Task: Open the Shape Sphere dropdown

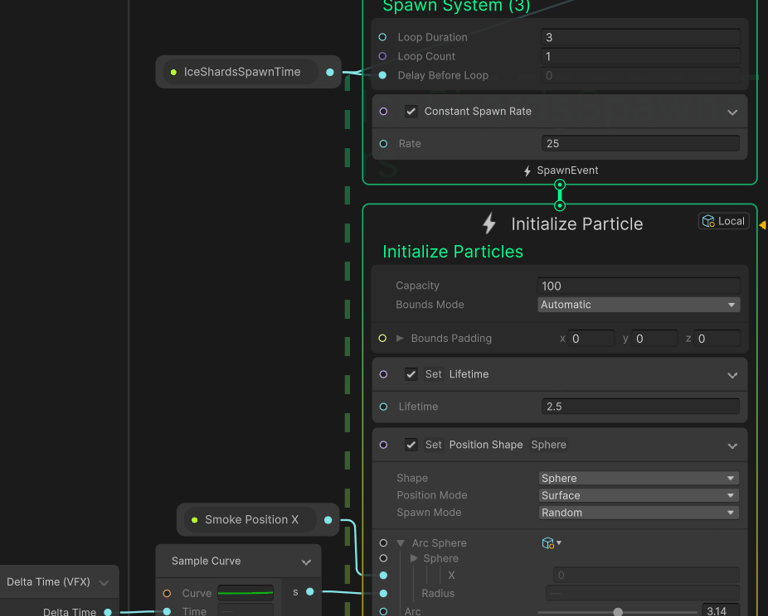Action: pyautogui.click(x=639, y=478)
